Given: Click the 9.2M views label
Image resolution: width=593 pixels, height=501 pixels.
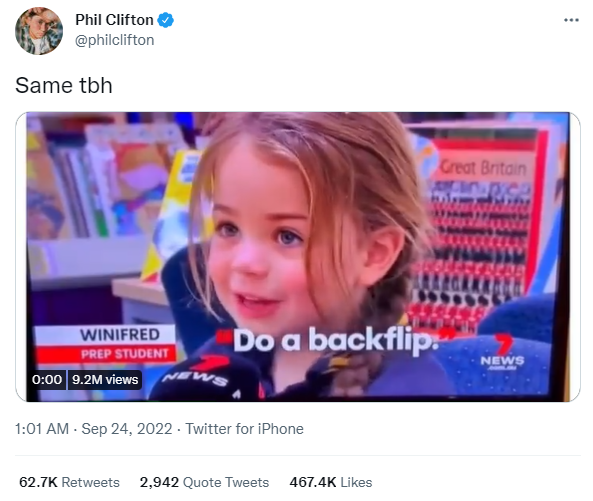Looking at the screenshot, I should coord(105,380).
